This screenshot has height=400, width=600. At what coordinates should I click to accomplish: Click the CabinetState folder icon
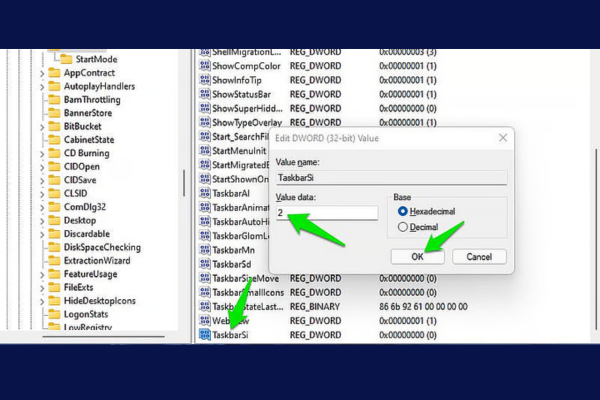click(x=54, y=140)
